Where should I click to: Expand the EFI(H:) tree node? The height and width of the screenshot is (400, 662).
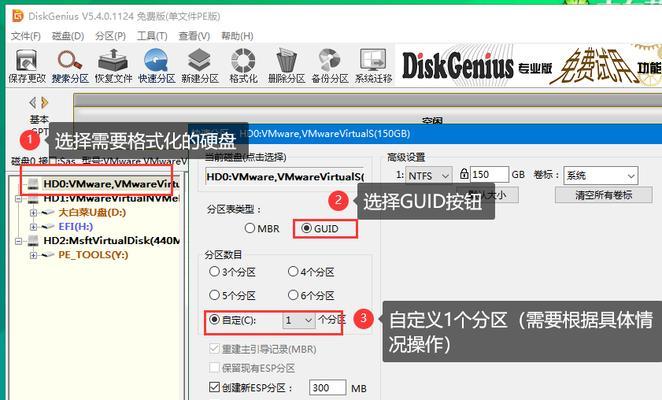(x=33, y=227)
